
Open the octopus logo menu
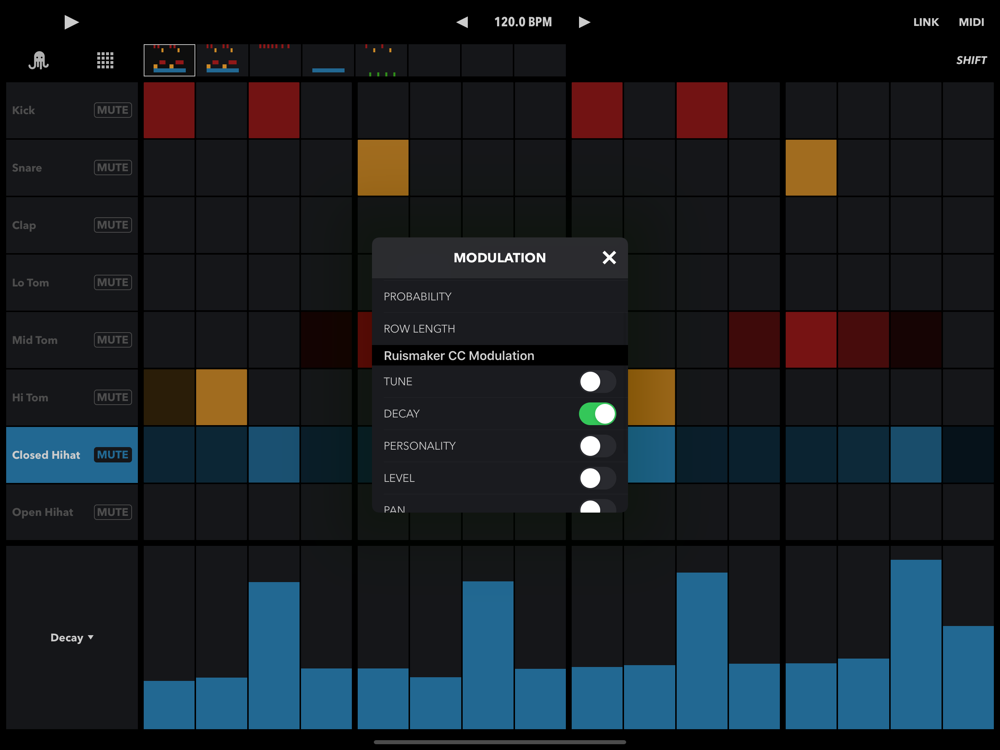point(39,61)
